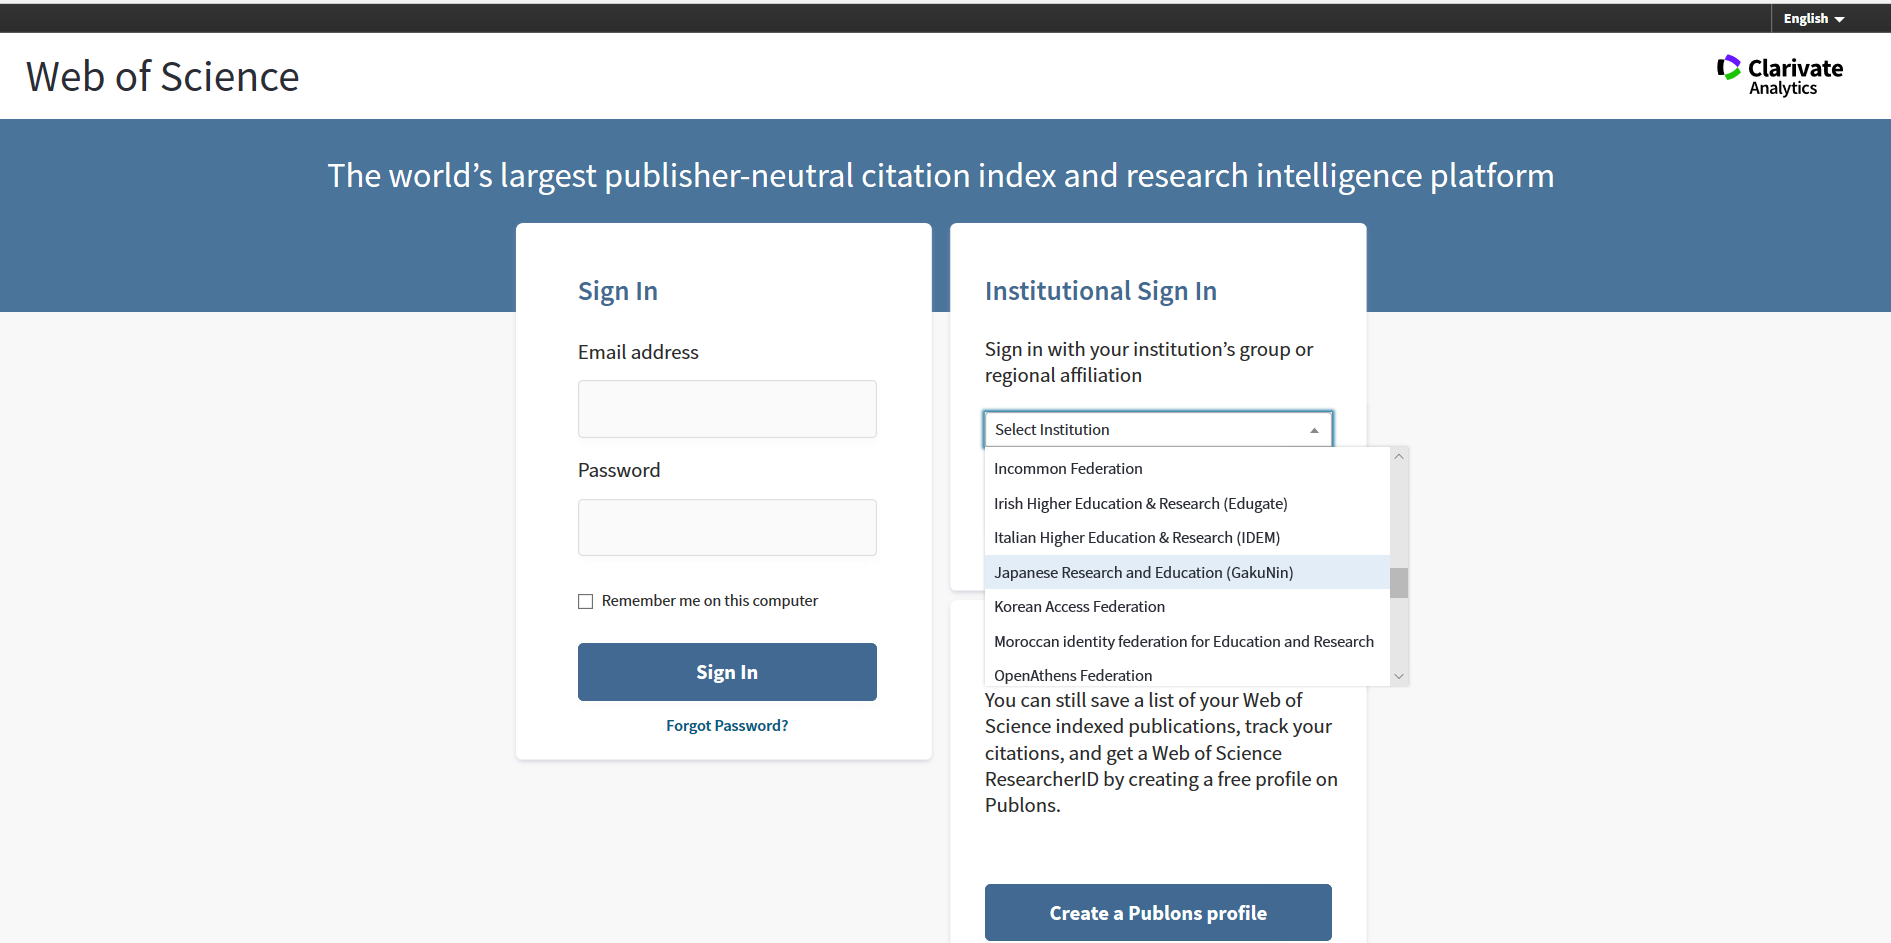This screenshot has height=943, width=1891.
Task: Click the Web of Science title
Action: (163, 77)
